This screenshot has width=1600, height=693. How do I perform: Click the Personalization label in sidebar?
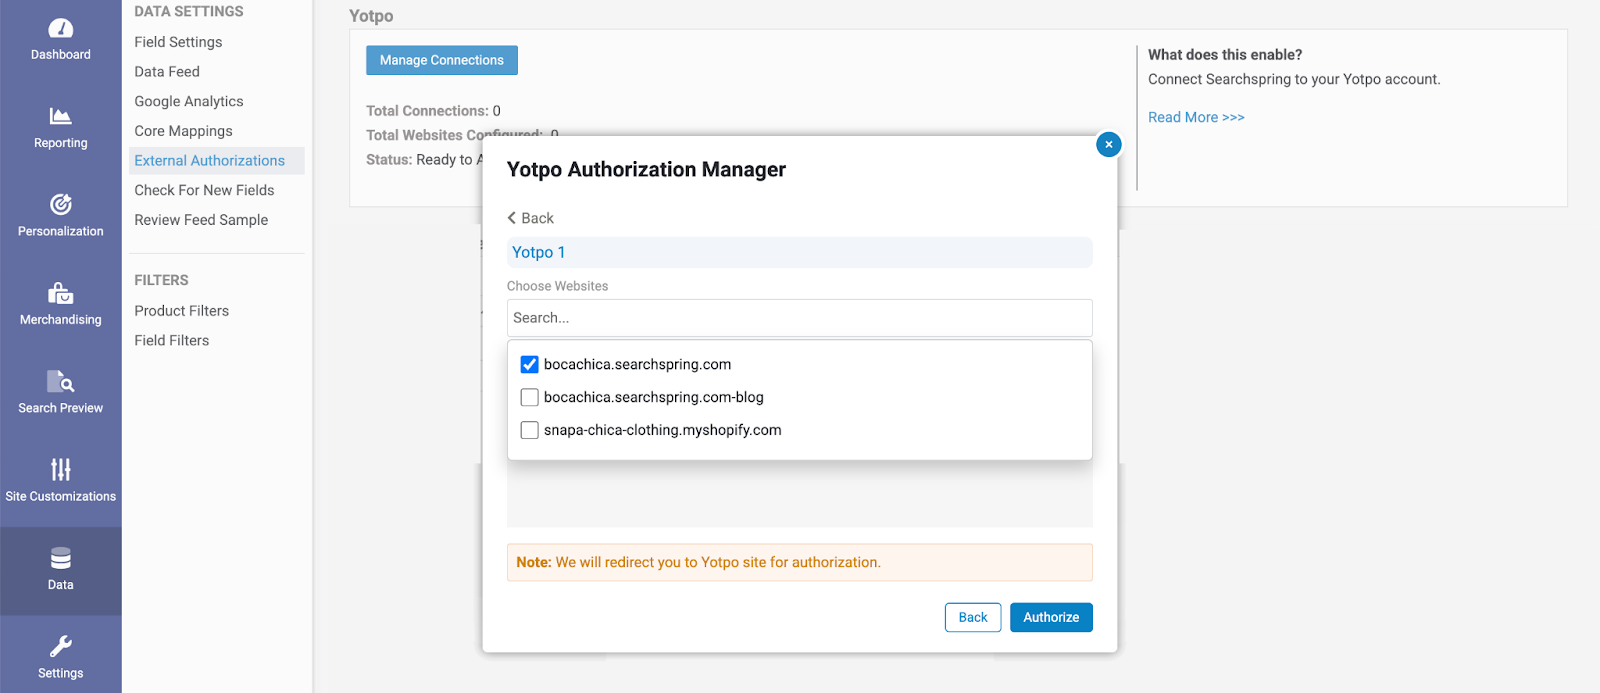(x=61, y=231)
